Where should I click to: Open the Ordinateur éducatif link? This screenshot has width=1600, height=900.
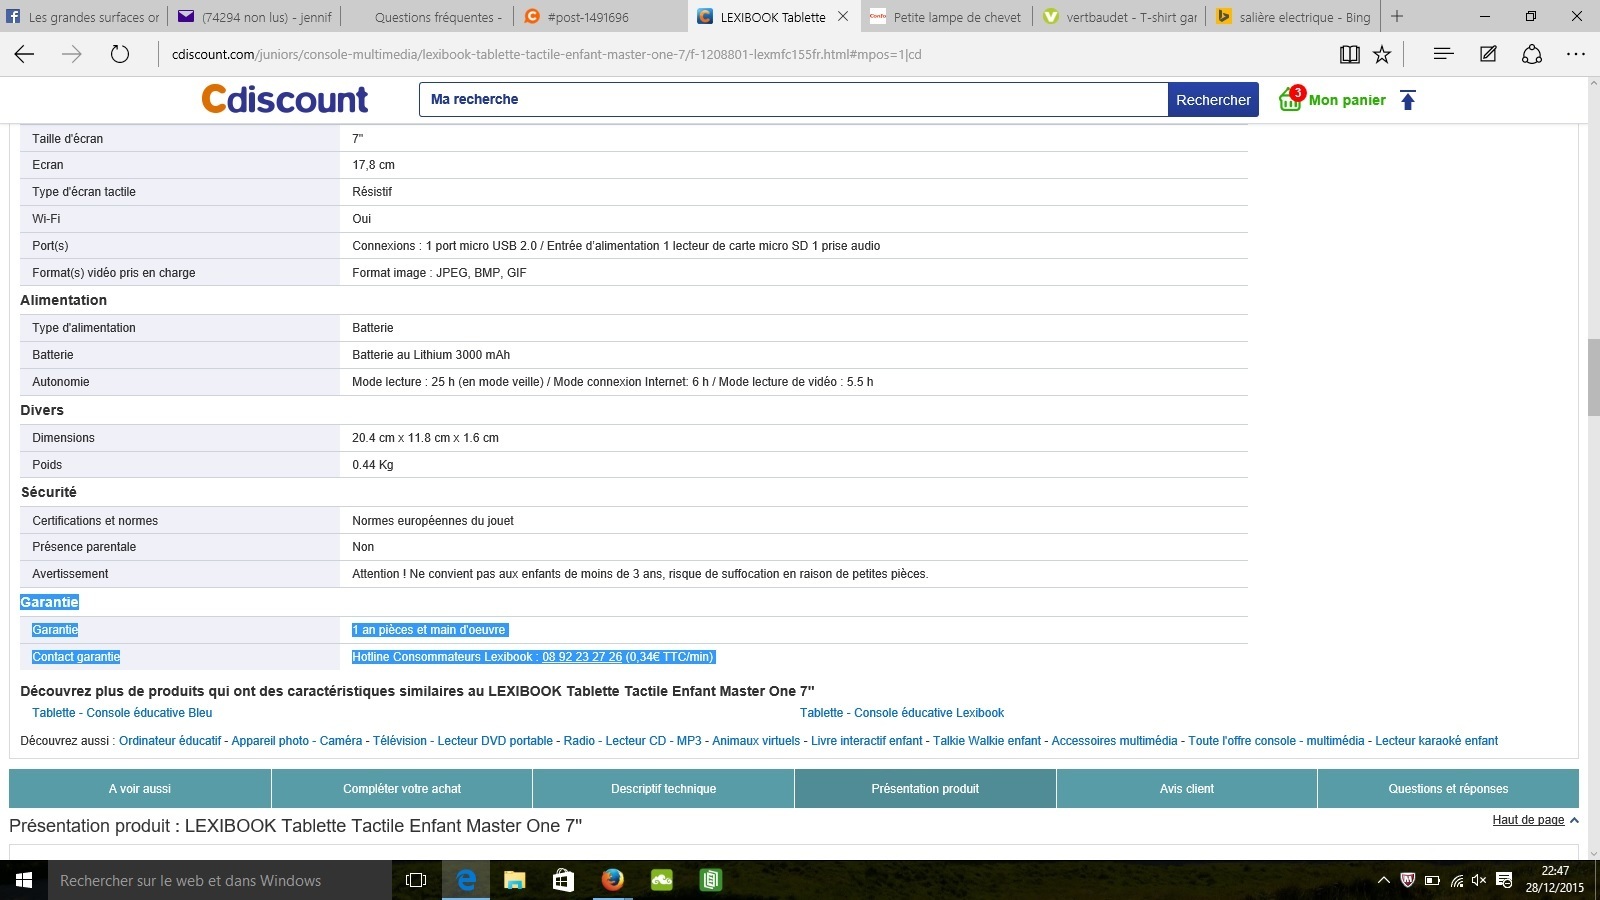[x=170, y=741]
